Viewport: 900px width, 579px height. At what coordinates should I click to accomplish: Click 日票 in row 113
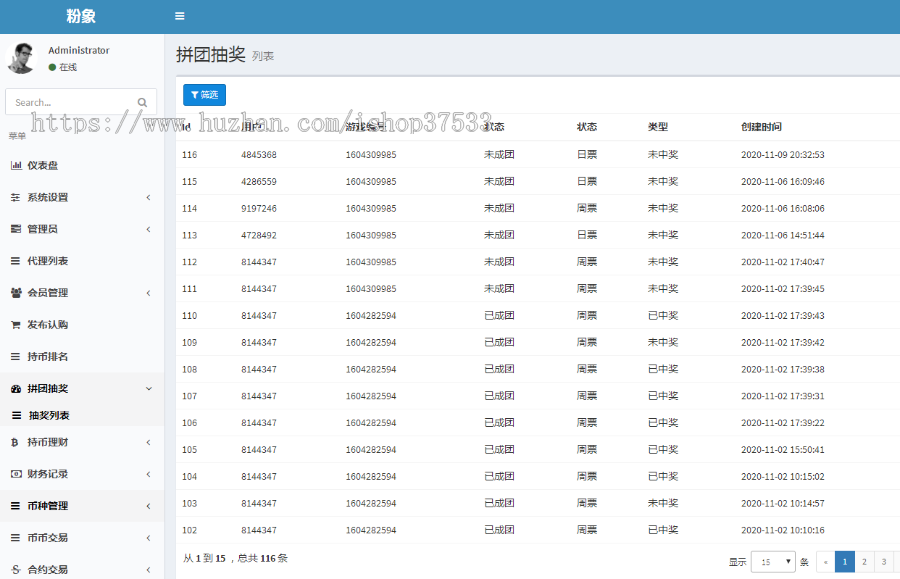point(587,235)
